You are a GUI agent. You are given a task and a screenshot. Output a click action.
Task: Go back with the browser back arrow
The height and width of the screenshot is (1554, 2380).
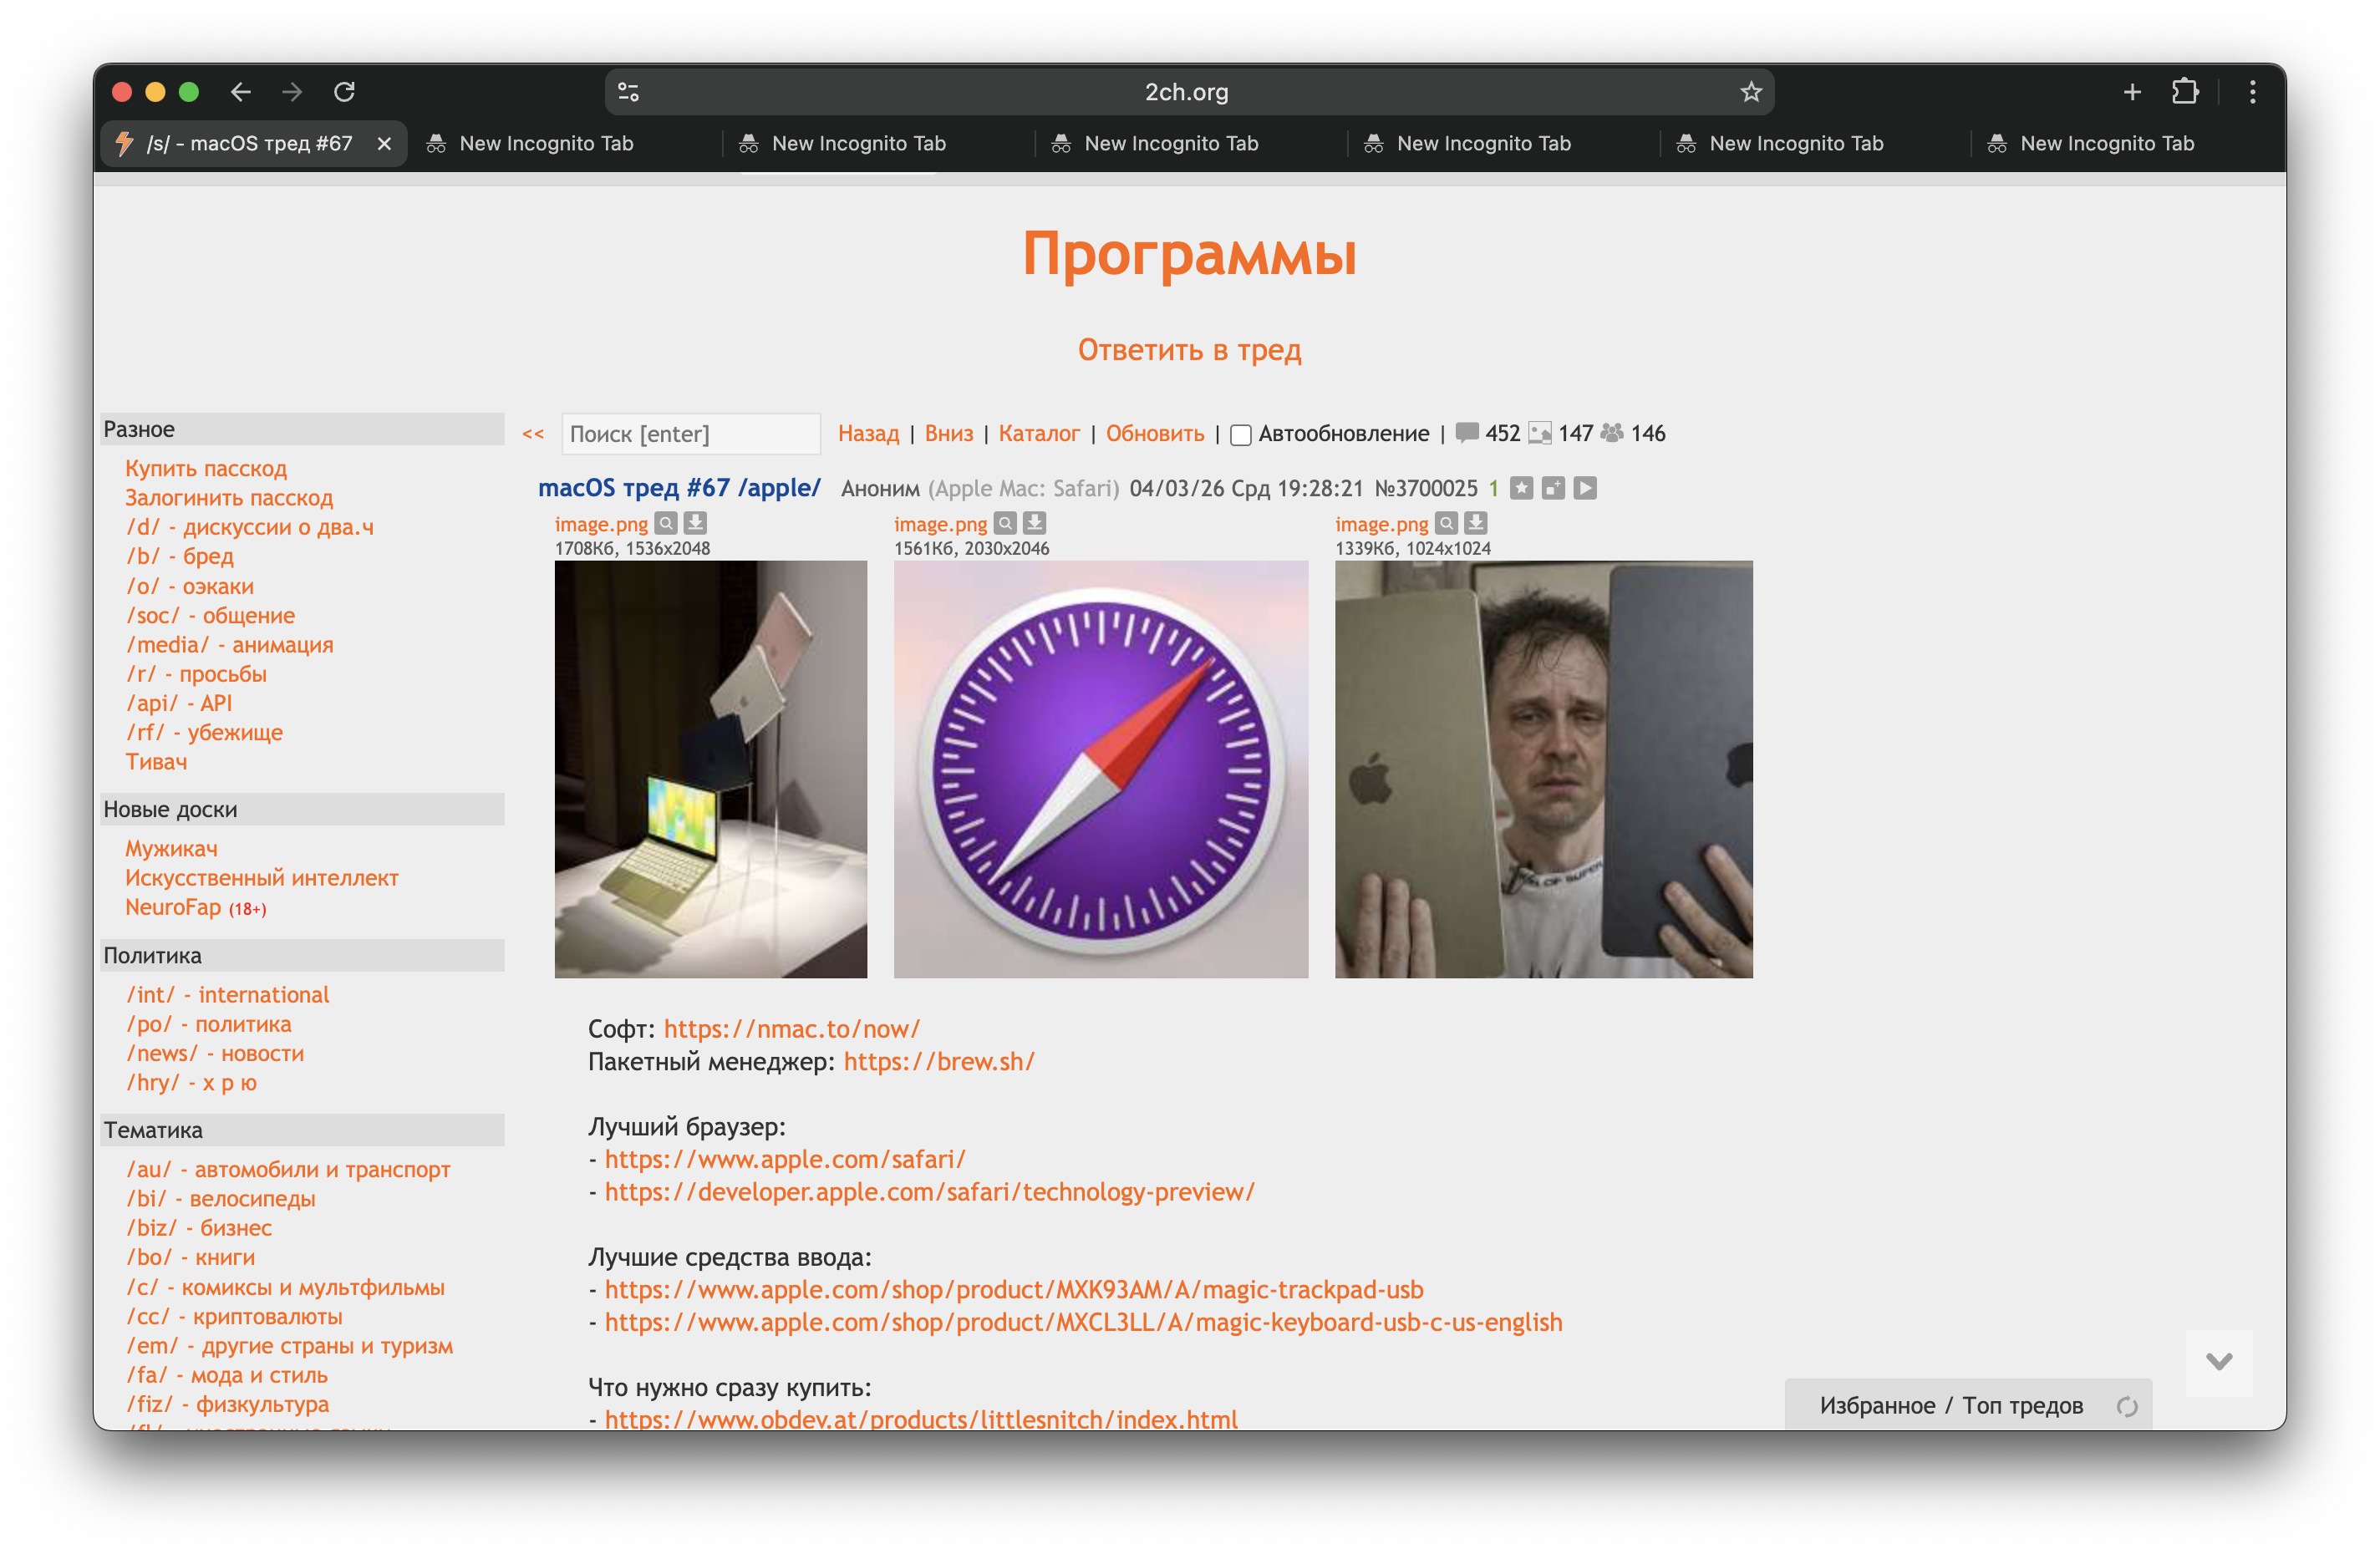click(240, 92)
